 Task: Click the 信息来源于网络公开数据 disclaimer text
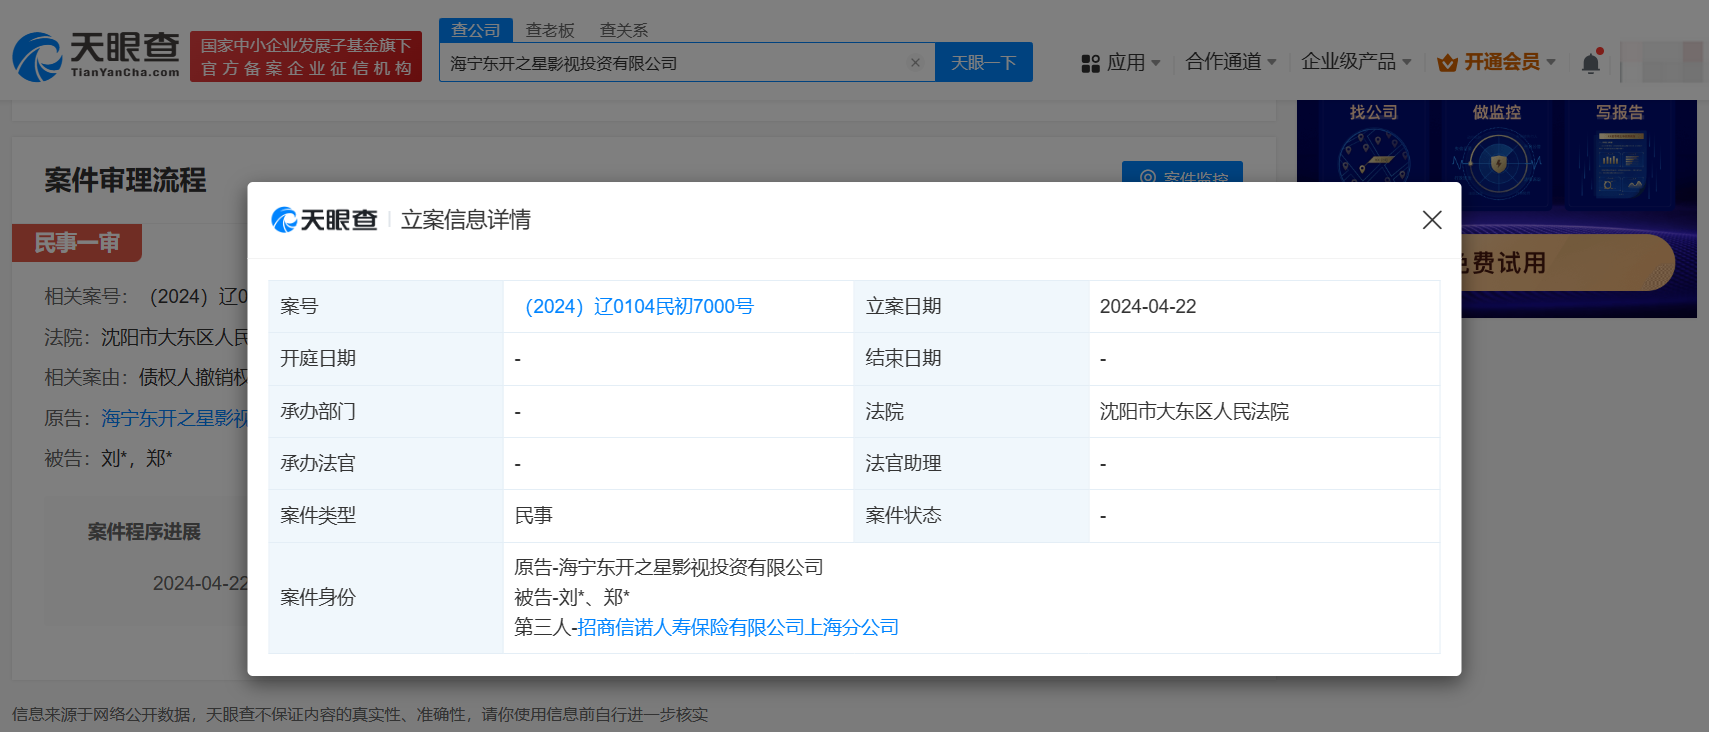pyautogui.click(x=360, y=715)
